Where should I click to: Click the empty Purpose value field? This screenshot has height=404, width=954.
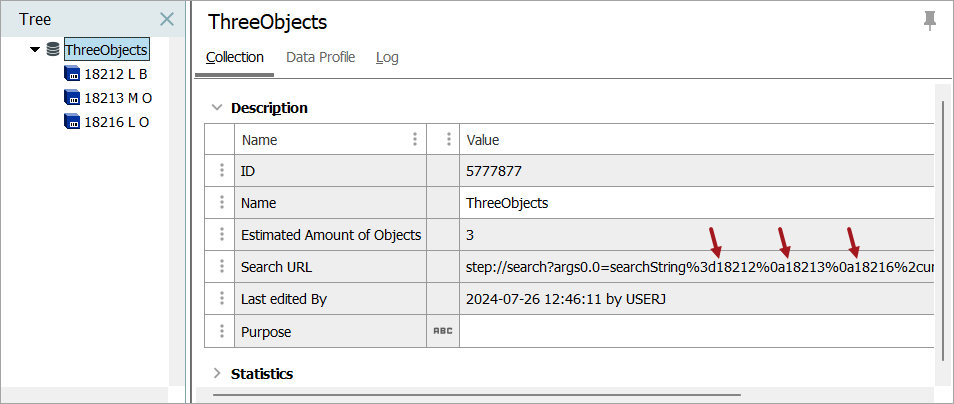coord(690,331)
